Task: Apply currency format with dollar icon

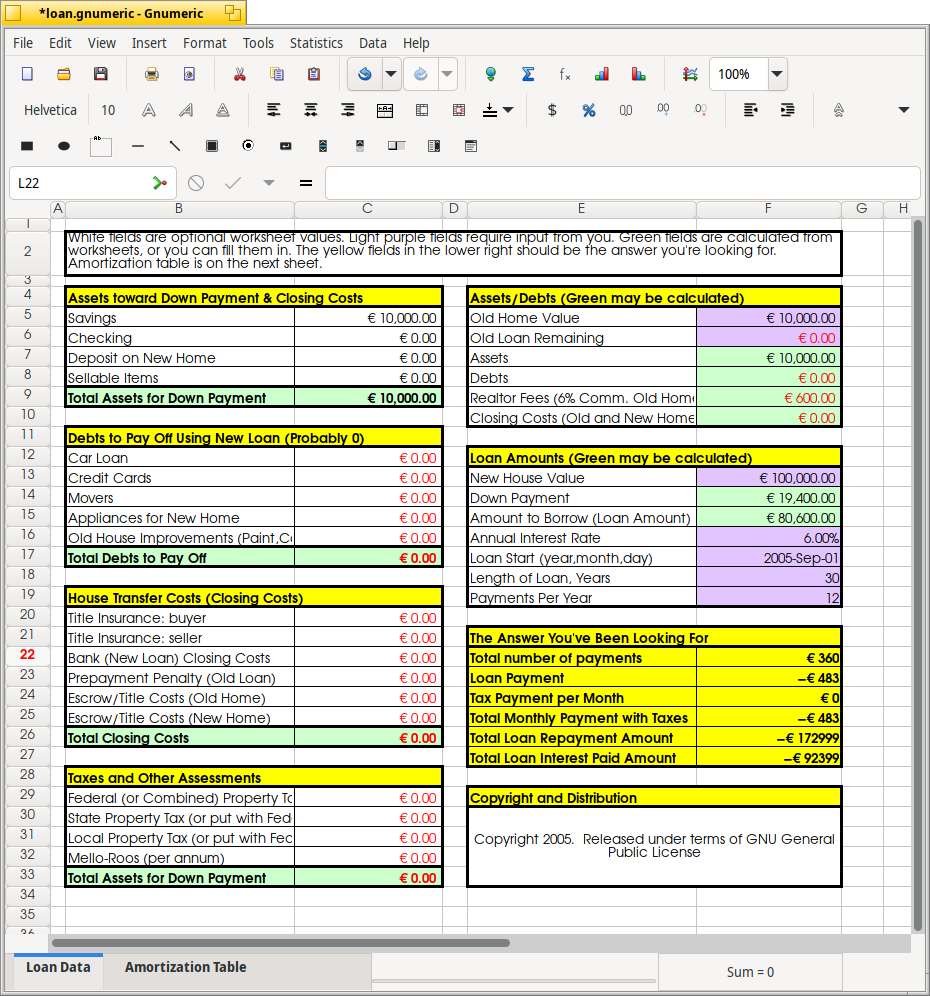Action: tap(552, 111)
